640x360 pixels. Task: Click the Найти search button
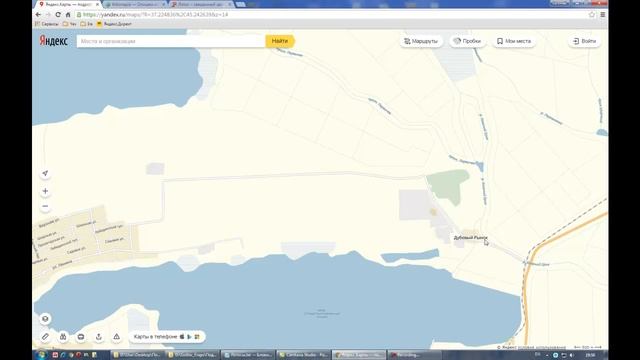[280, 41]
